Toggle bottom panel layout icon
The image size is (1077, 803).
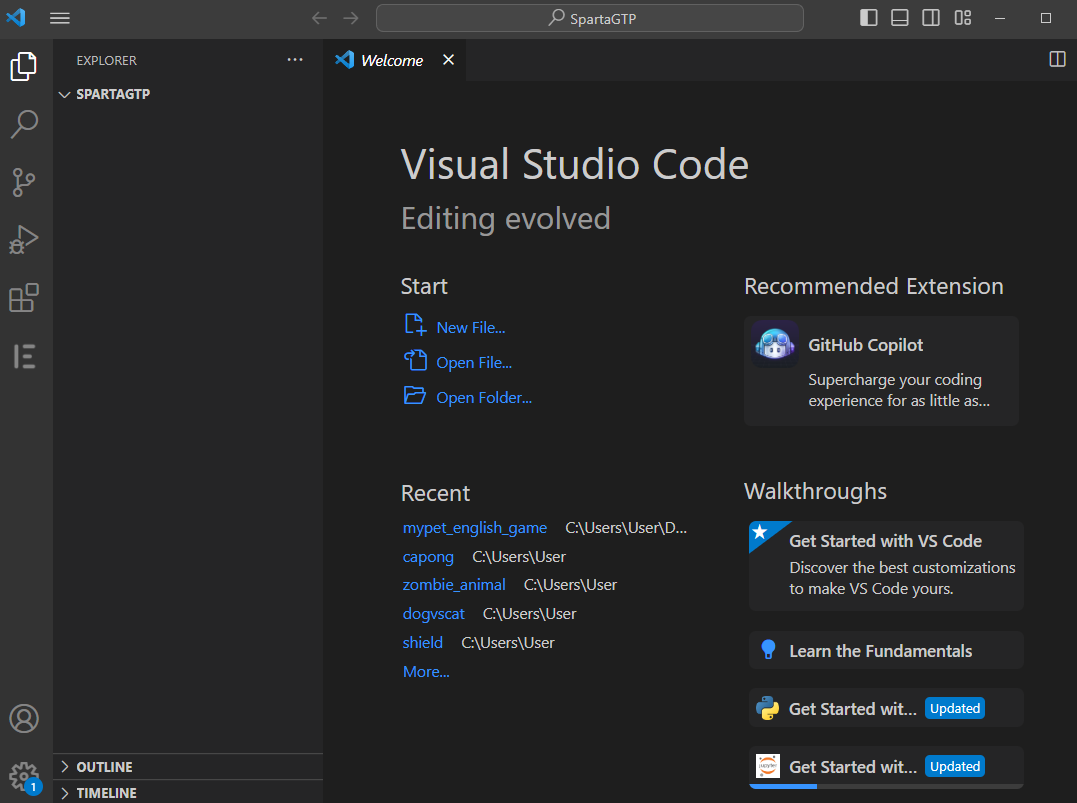coord(900,18)
